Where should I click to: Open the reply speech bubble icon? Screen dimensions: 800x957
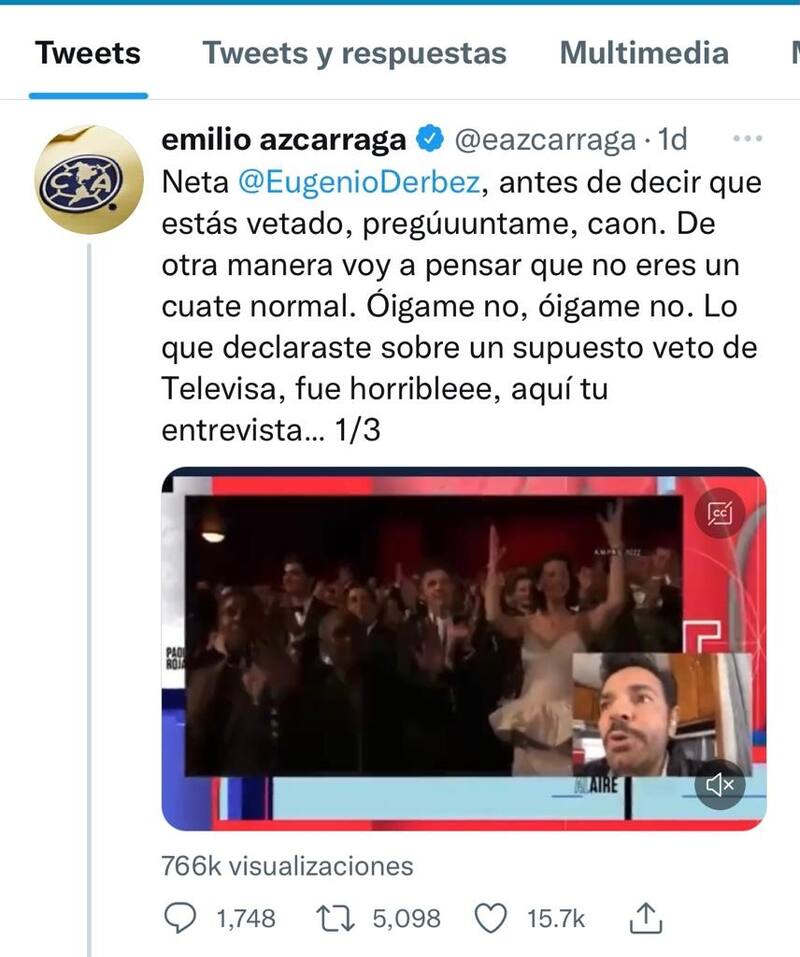click(181, 918)
